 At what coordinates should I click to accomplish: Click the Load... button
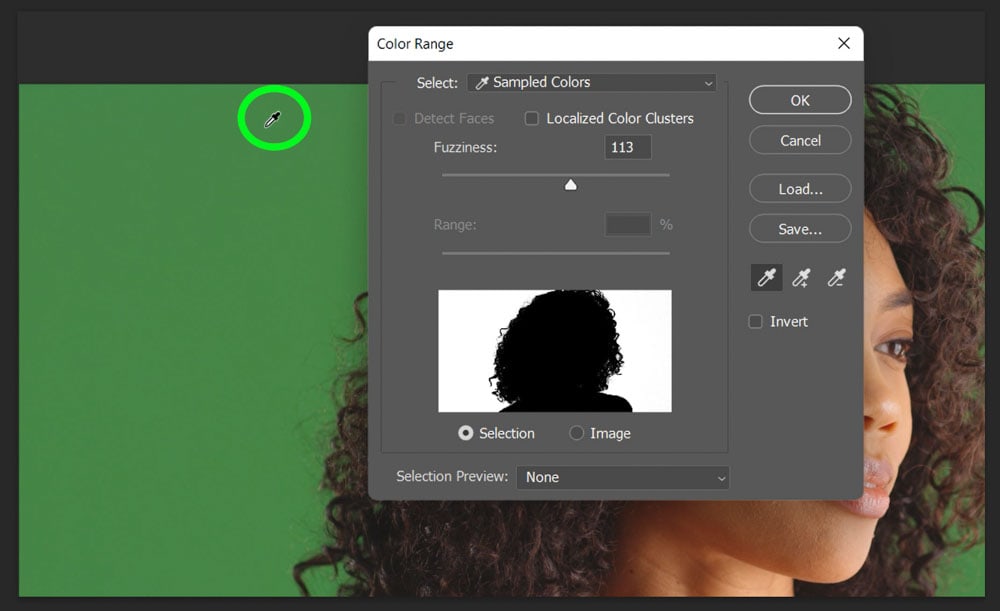pos(800,189)
